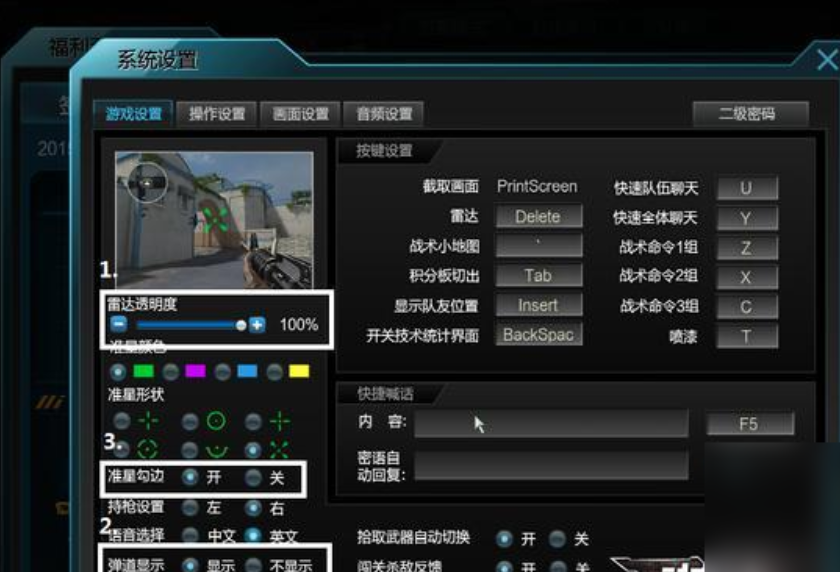The image size is (840, 572).
Task: Click the F5 quick chat key button
Action: click(x=750, y=424)
